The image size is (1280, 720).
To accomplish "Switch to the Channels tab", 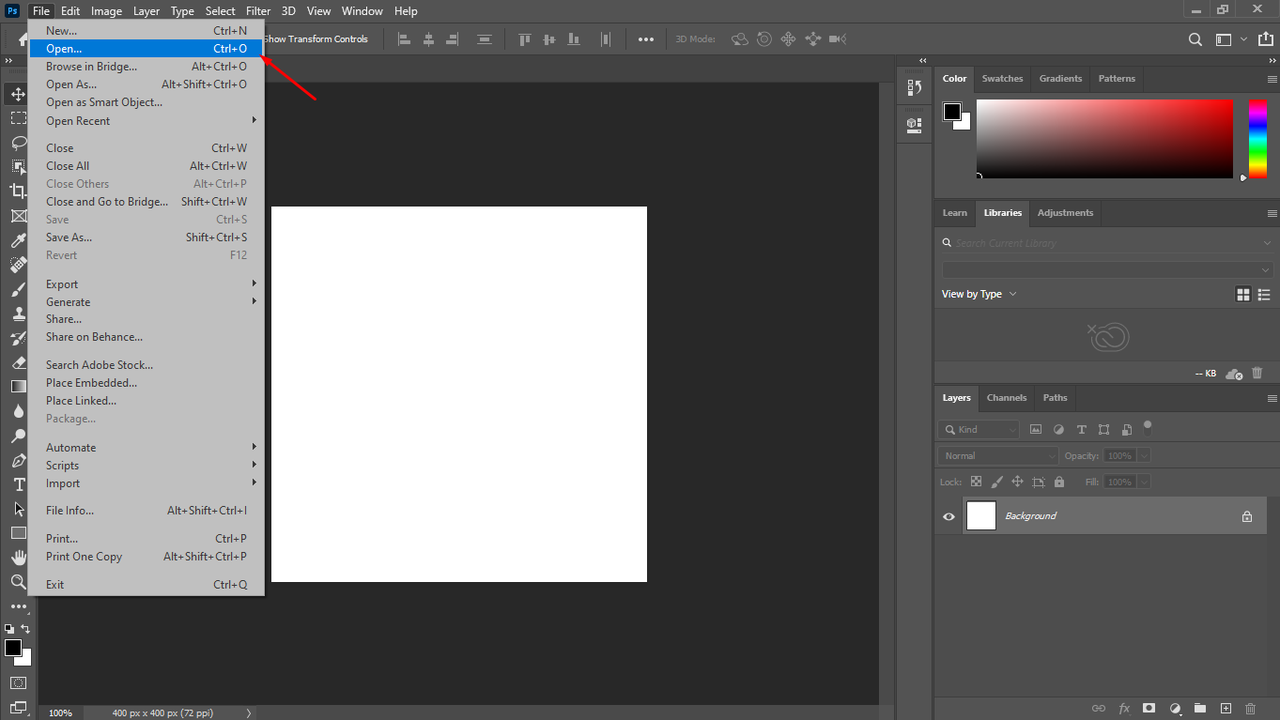I will pos(1006,398).
